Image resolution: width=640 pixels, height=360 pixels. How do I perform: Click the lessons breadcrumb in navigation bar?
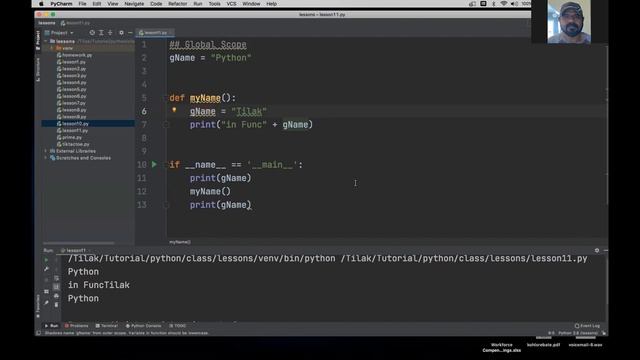click(47, 23)
